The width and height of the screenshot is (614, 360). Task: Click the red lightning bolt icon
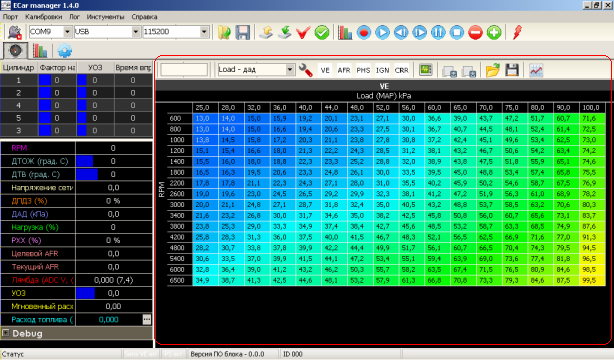517,33
